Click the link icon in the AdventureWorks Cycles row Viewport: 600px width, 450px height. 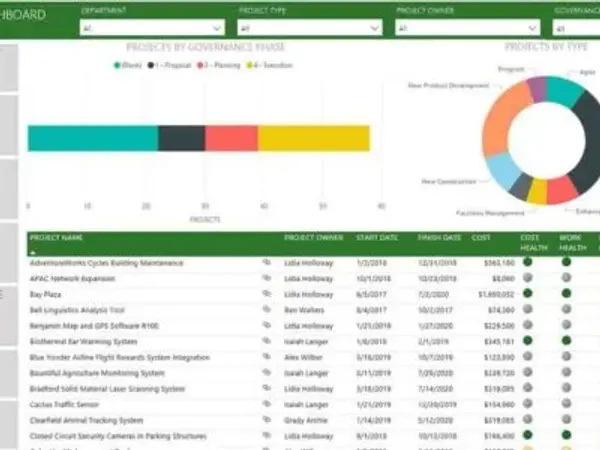point(267,262)
